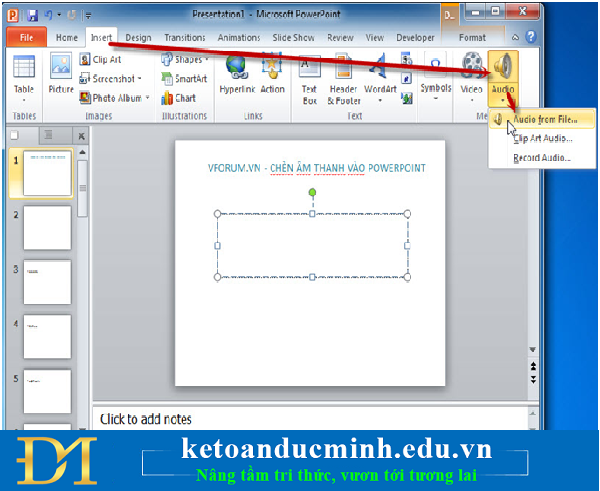The height and width of the screenshot is (491, 600).
Task: Open the Format contextual tab
Action: coord(472,38)
